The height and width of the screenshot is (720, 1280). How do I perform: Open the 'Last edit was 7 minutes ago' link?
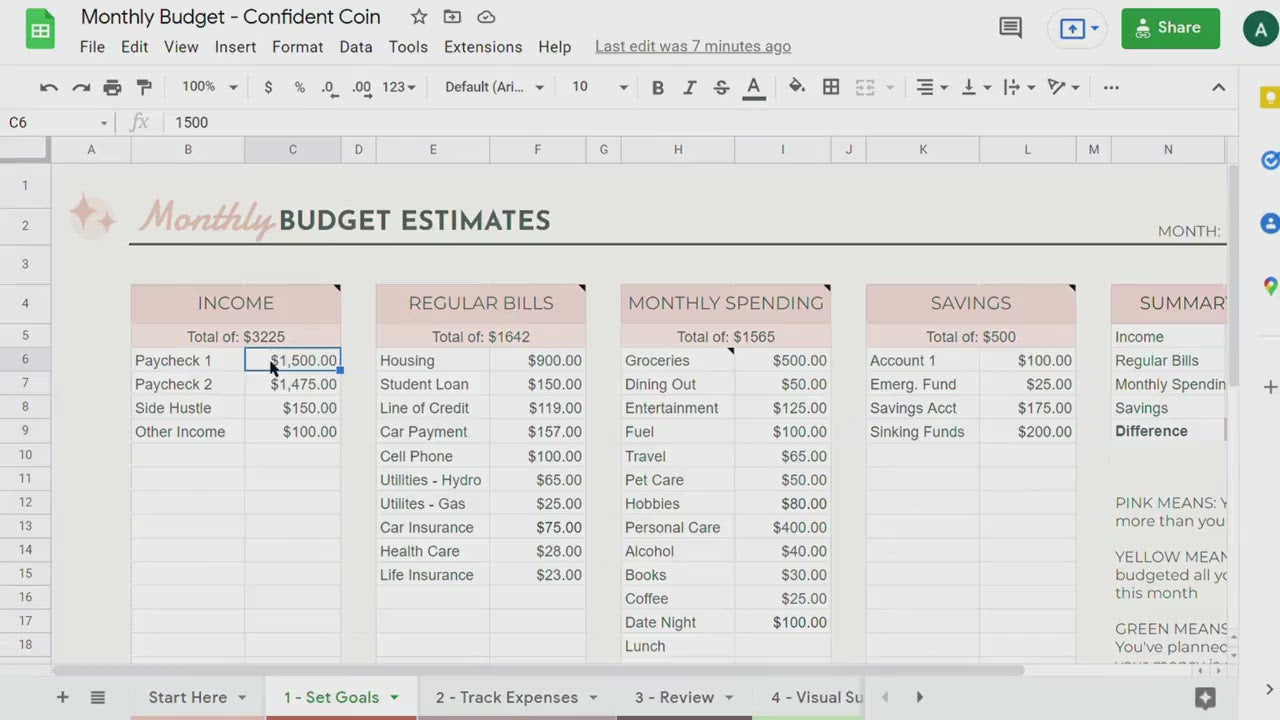click(x=693, y=47)
